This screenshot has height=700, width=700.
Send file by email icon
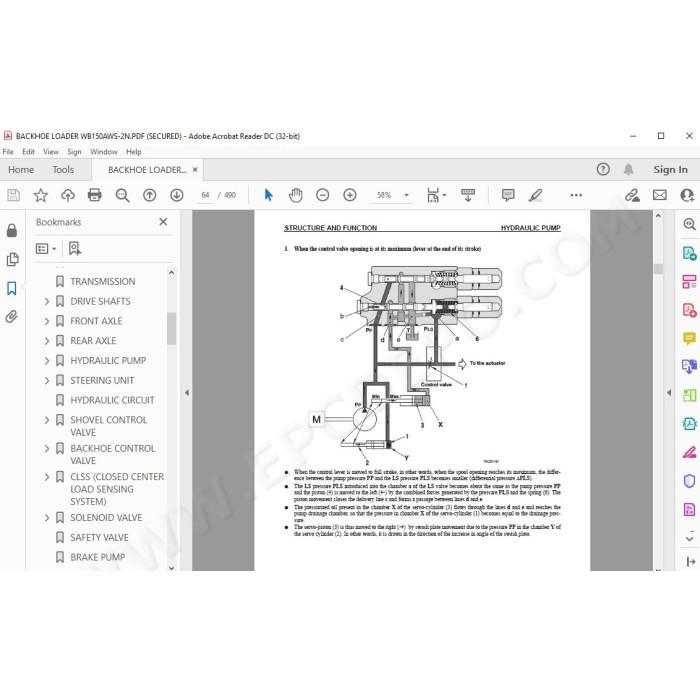pyautogui.click(x=660, y=195)
